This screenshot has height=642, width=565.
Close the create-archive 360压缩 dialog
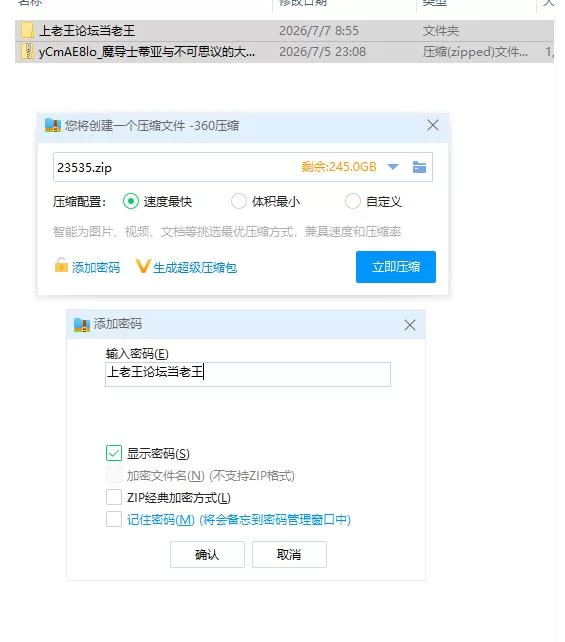click(433, 125)
